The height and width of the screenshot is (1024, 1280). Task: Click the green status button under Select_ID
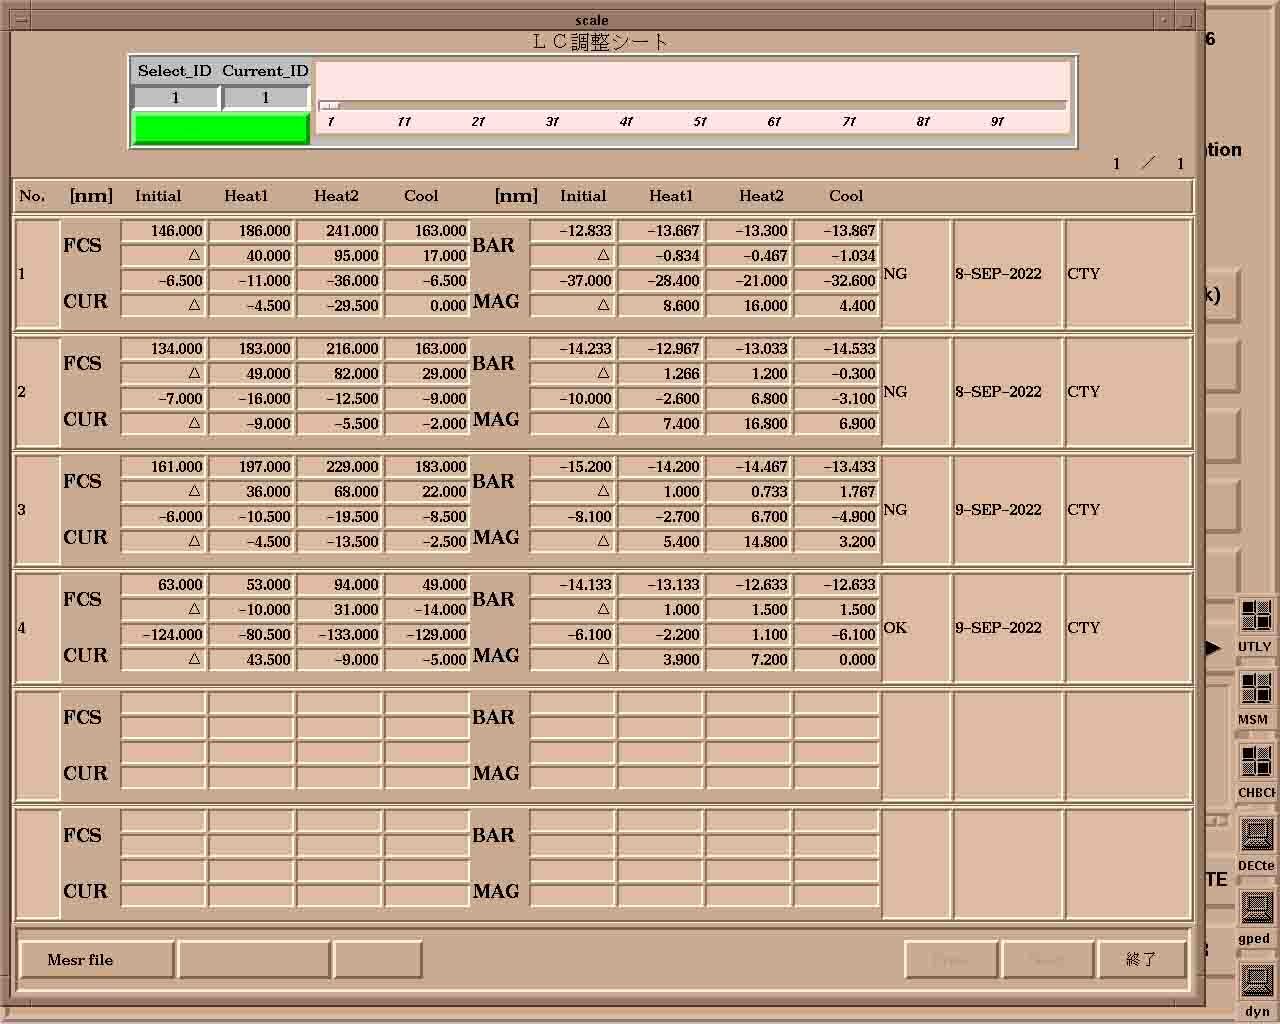221,129
